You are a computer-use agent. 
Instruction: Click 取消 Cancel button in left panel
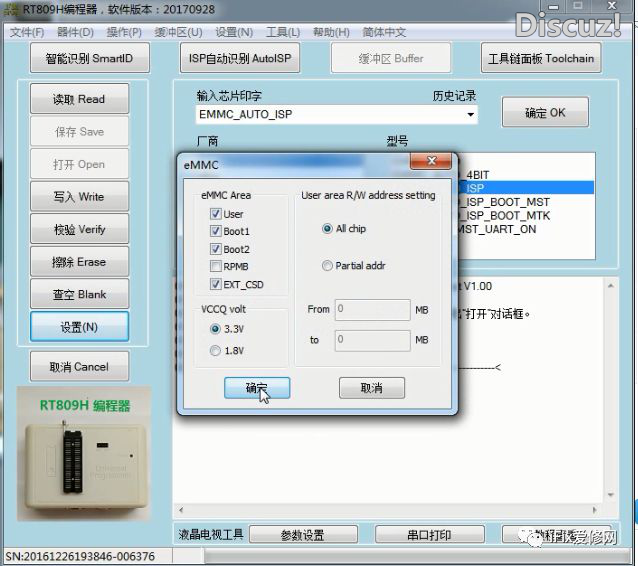click(79, 367)
